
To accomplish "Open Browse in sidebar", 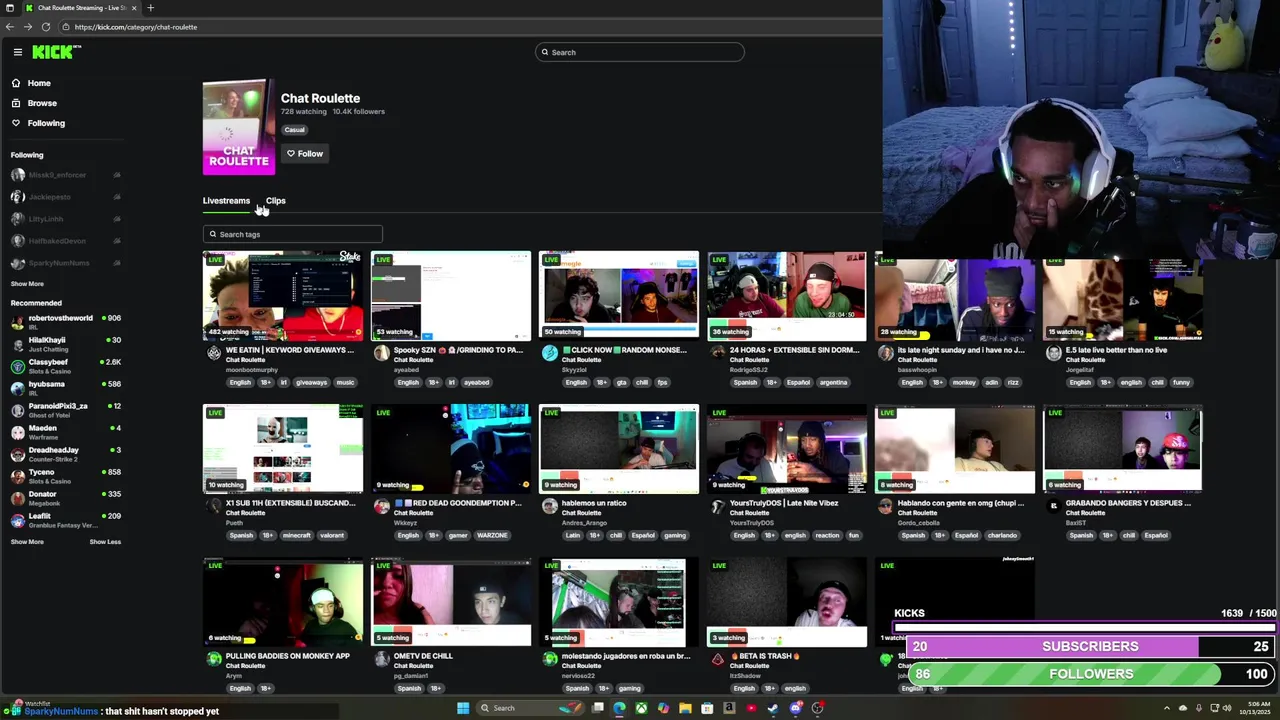I will tap(42, 103).
